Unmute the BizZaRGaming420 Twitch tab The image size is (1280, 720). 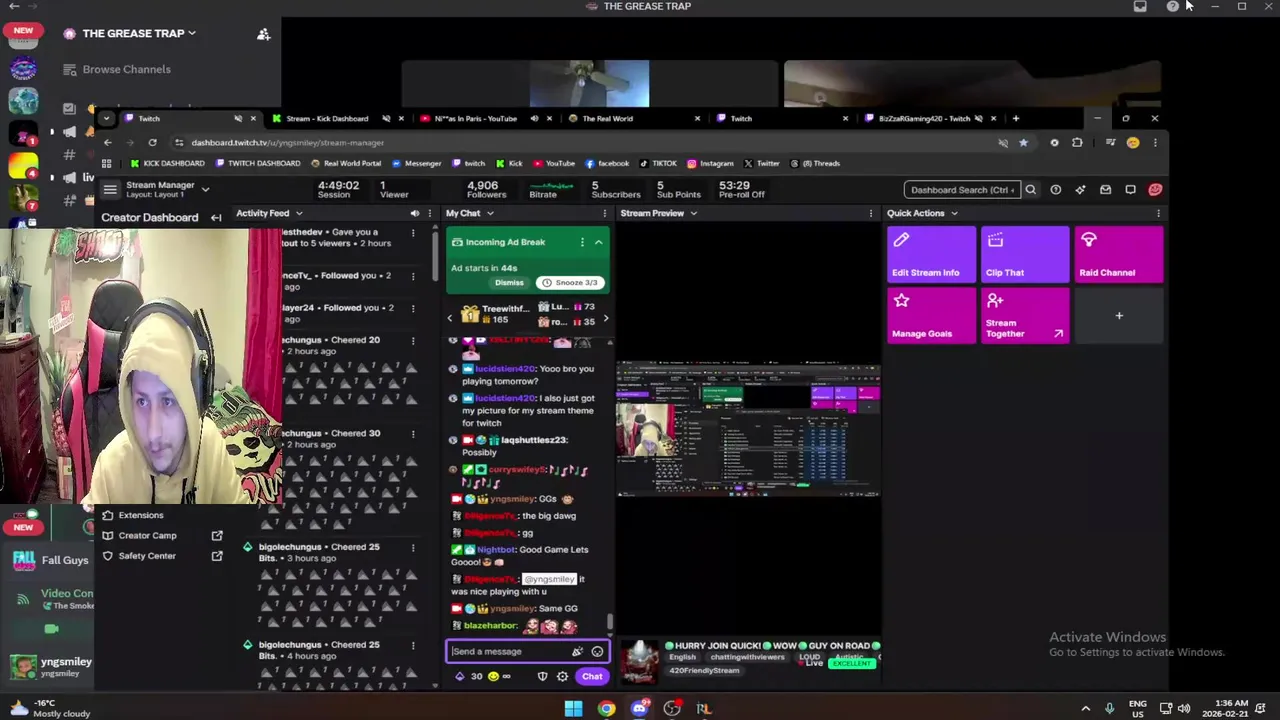(x=978, y=118)
